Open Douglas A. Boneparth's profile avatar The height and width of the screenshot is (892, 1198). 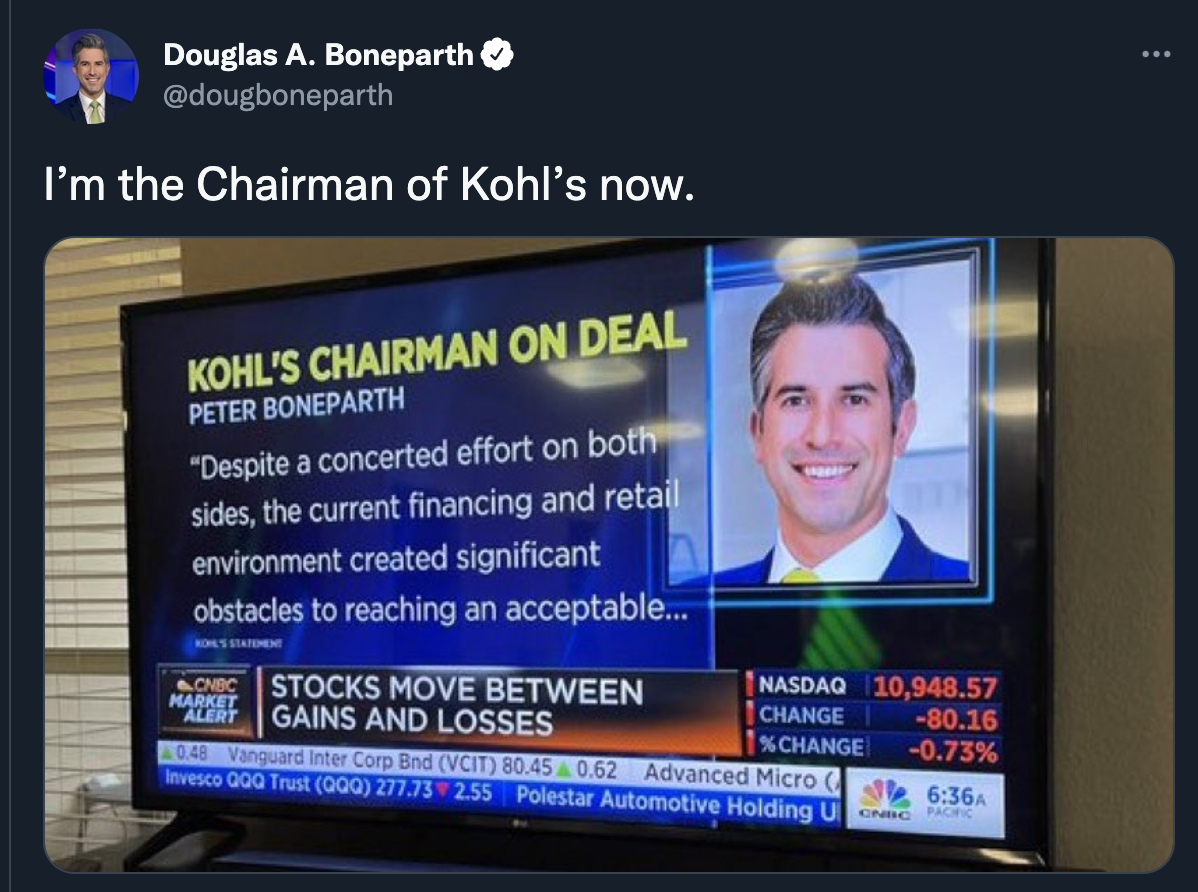[x=90, y=77]
